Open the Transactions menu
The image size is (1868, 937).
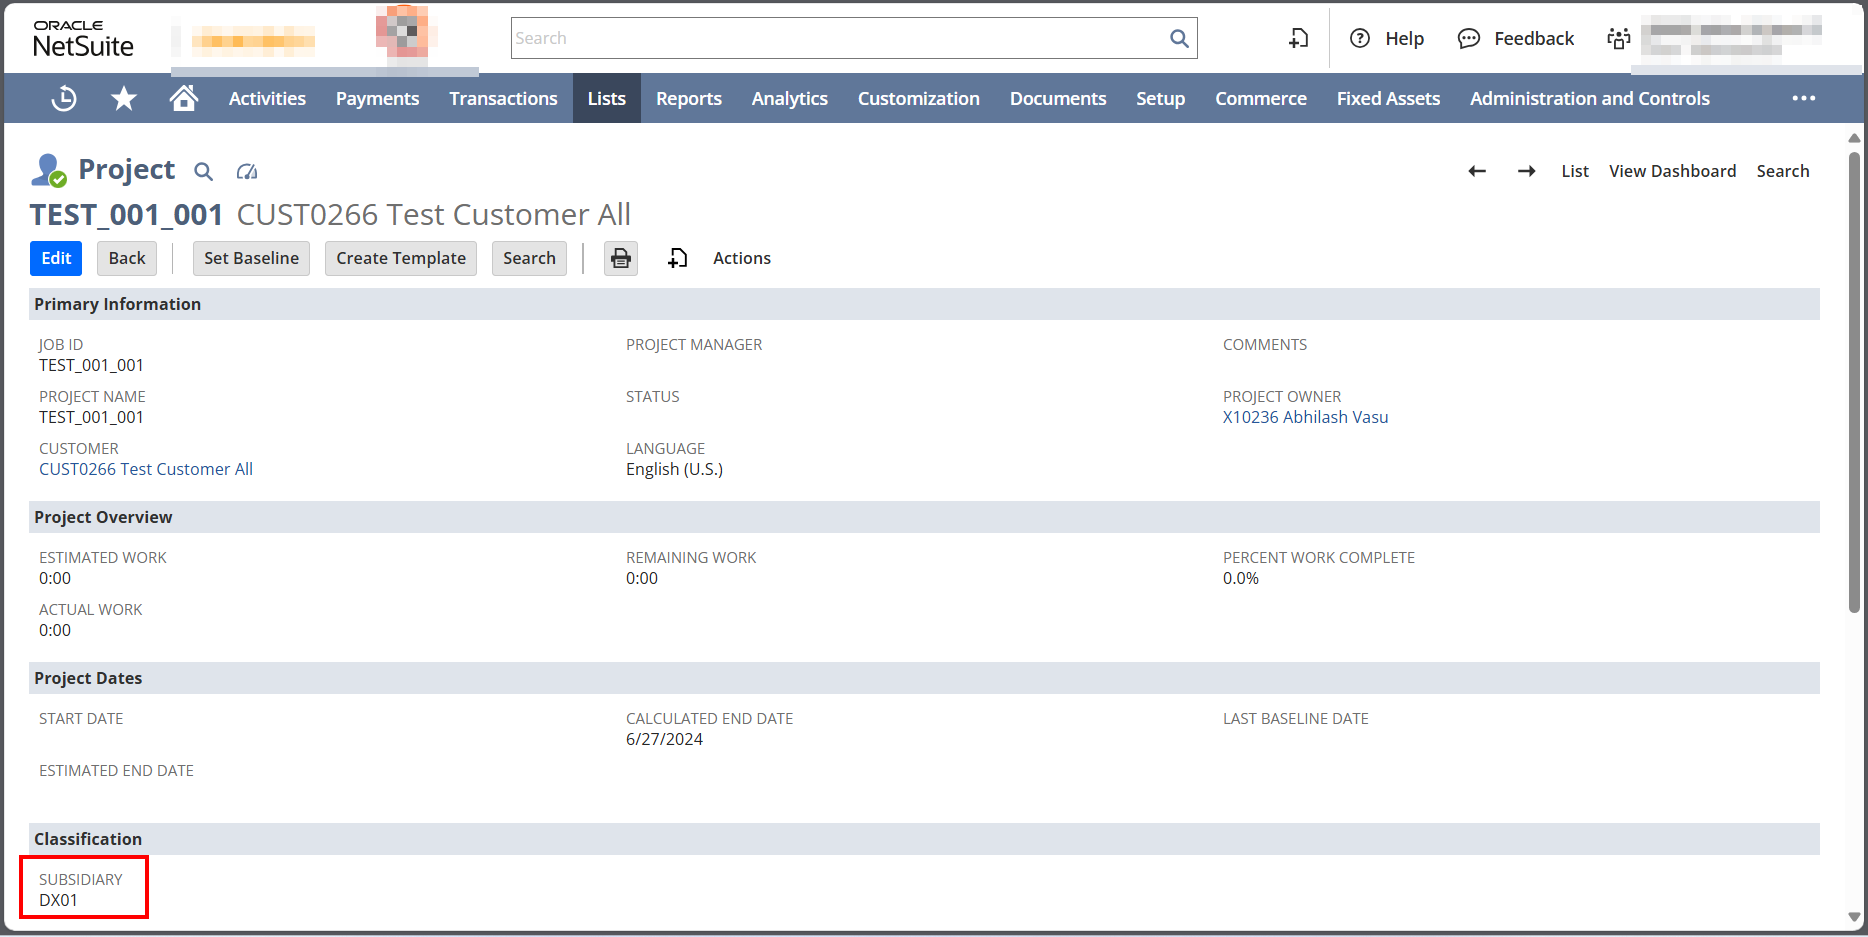(503, 98)
